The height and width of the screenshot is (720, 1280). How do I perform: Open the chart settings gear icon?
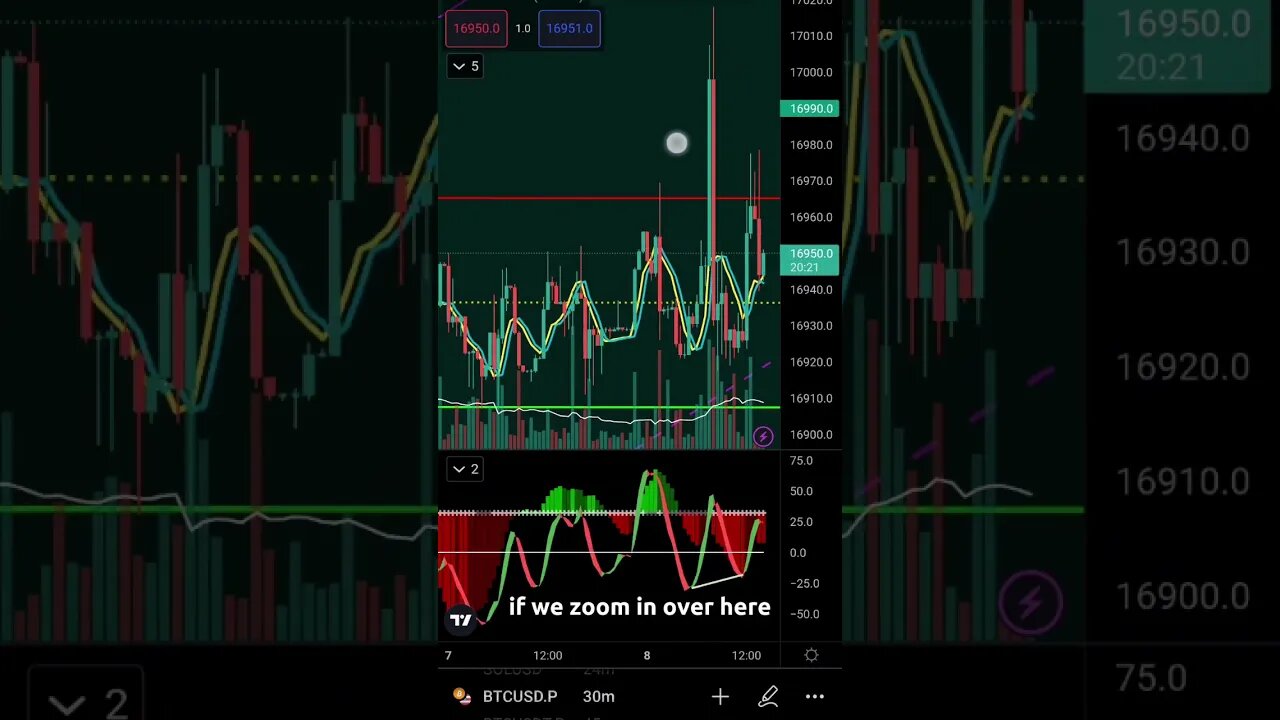click(x=811, y=655)
